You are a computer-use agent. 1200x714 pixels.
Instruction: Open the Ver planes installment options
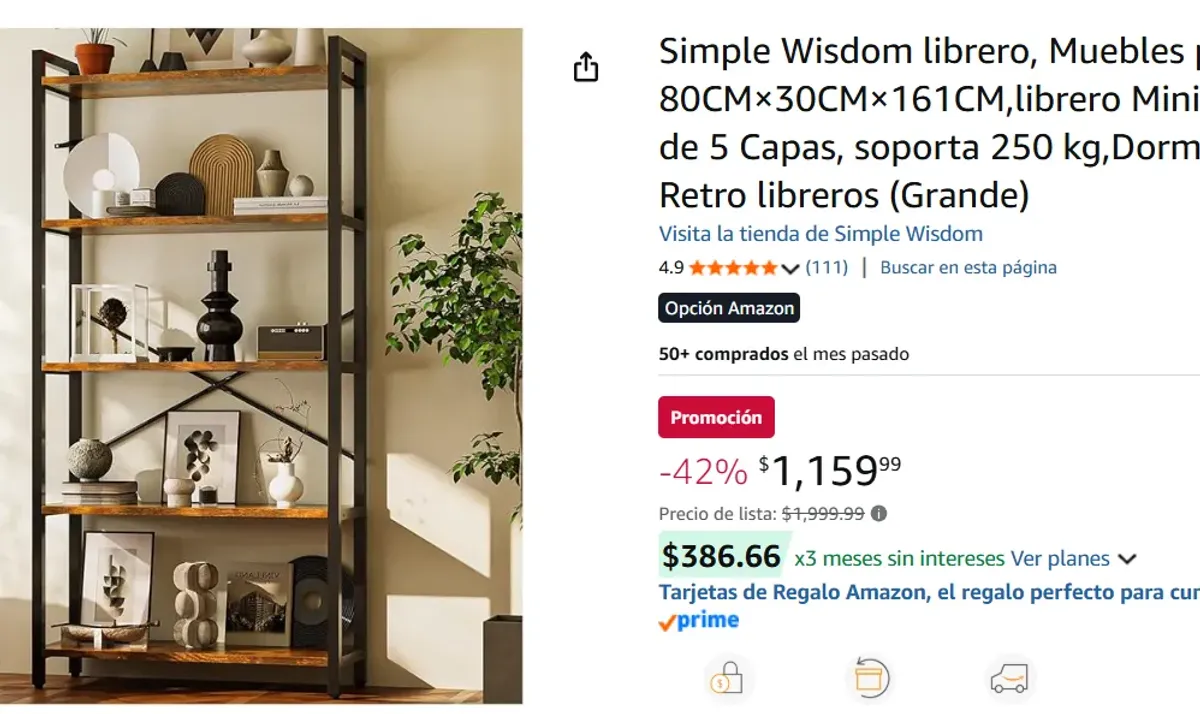(1059, 558)
